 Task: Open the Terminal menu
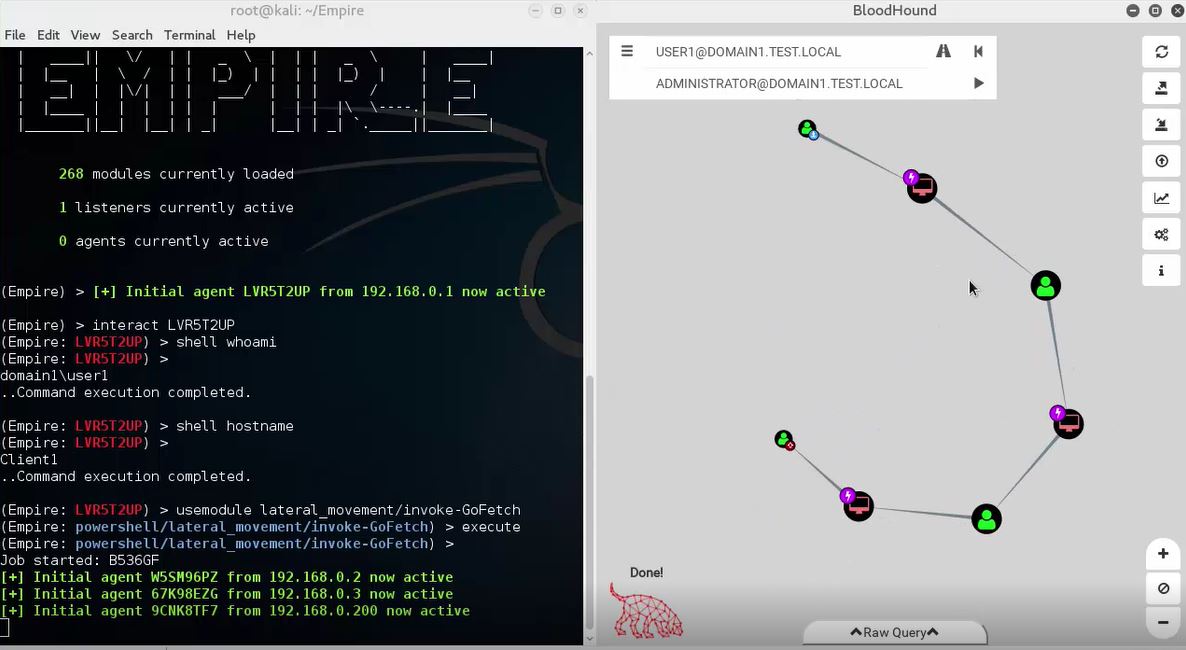(189, 35)
